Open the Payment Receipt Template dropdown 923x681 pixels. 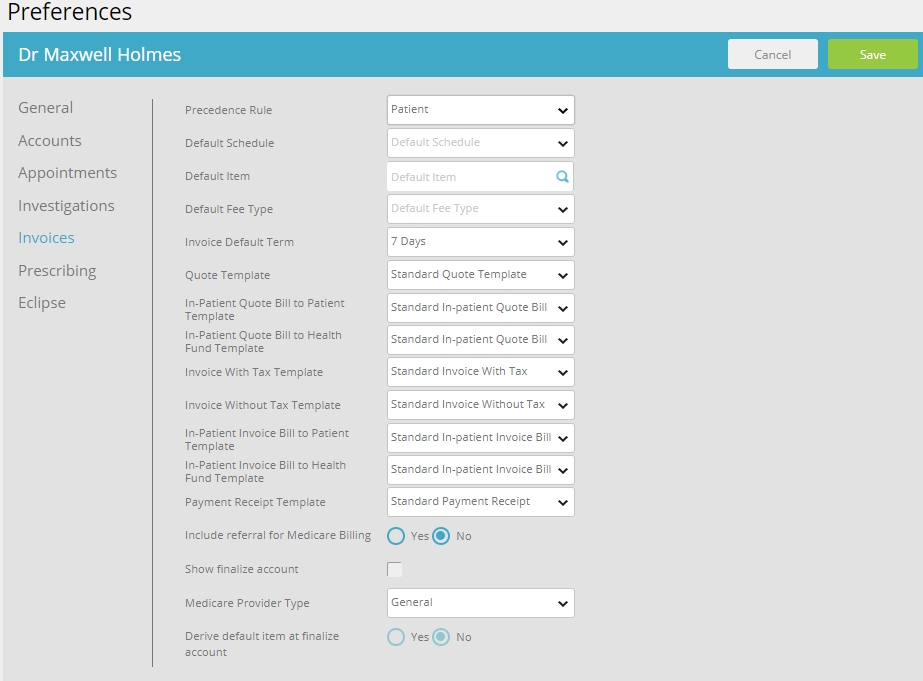click(480, 502)
